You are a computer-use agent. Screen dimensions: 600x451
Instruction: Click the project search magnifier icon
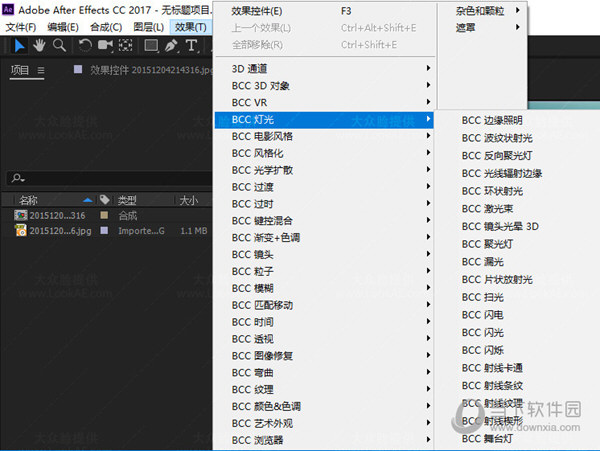[18, 178]
